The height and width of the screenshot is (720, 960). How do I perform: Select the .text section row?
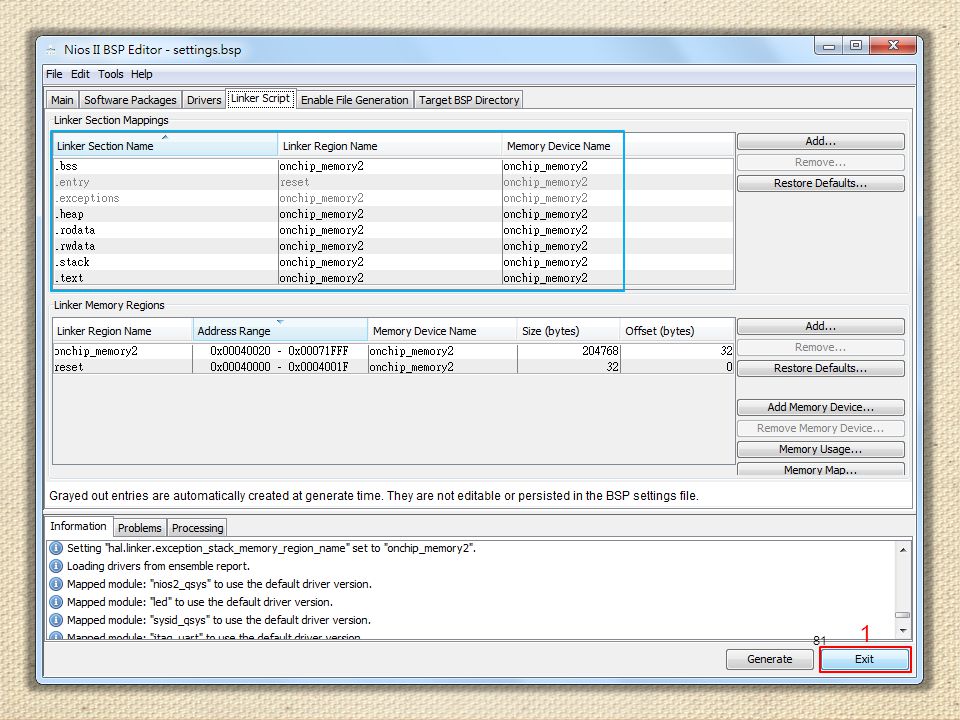click(x=393, y=278)
